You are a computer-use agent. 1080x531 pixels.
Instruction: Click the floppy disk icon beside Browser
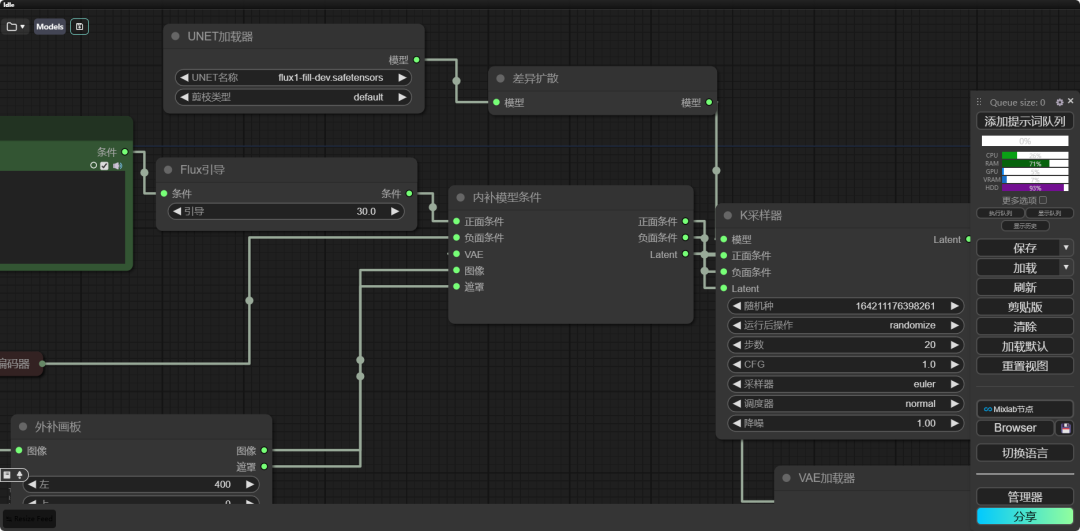click(x=1065, y=428)
